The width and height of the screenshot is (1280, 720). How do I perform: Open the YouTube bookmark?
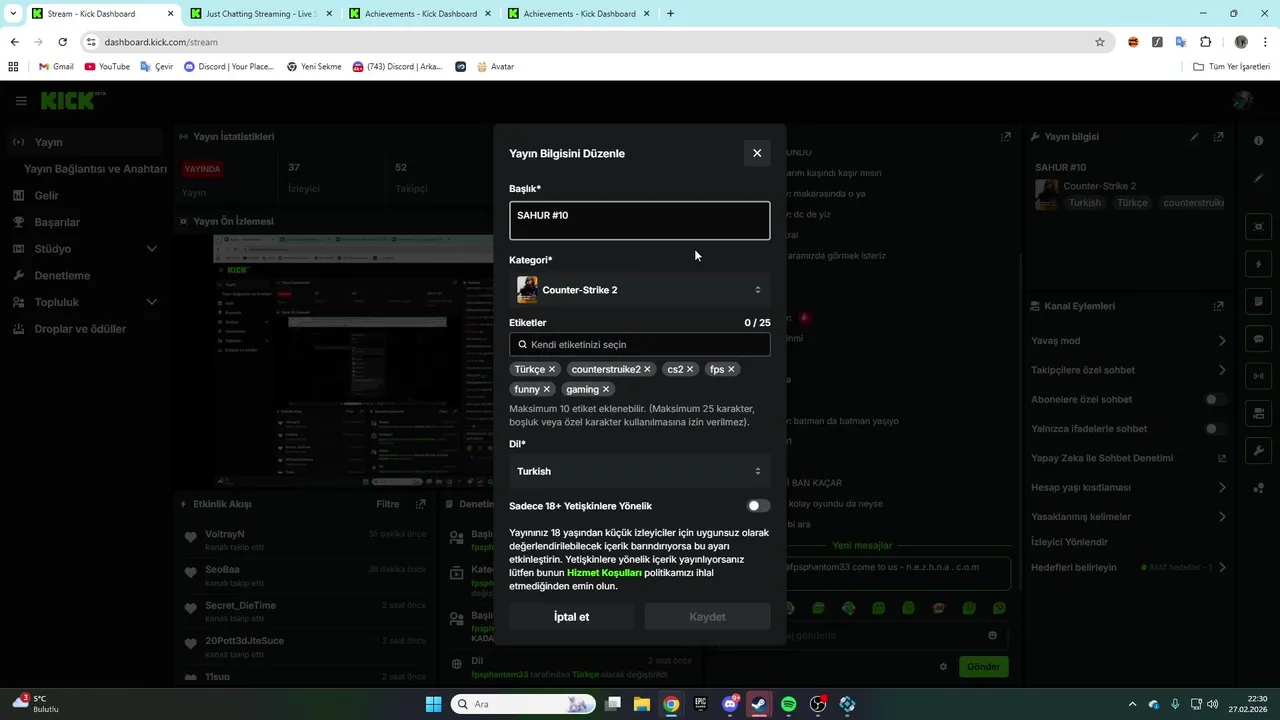click(x=107, y=67)
